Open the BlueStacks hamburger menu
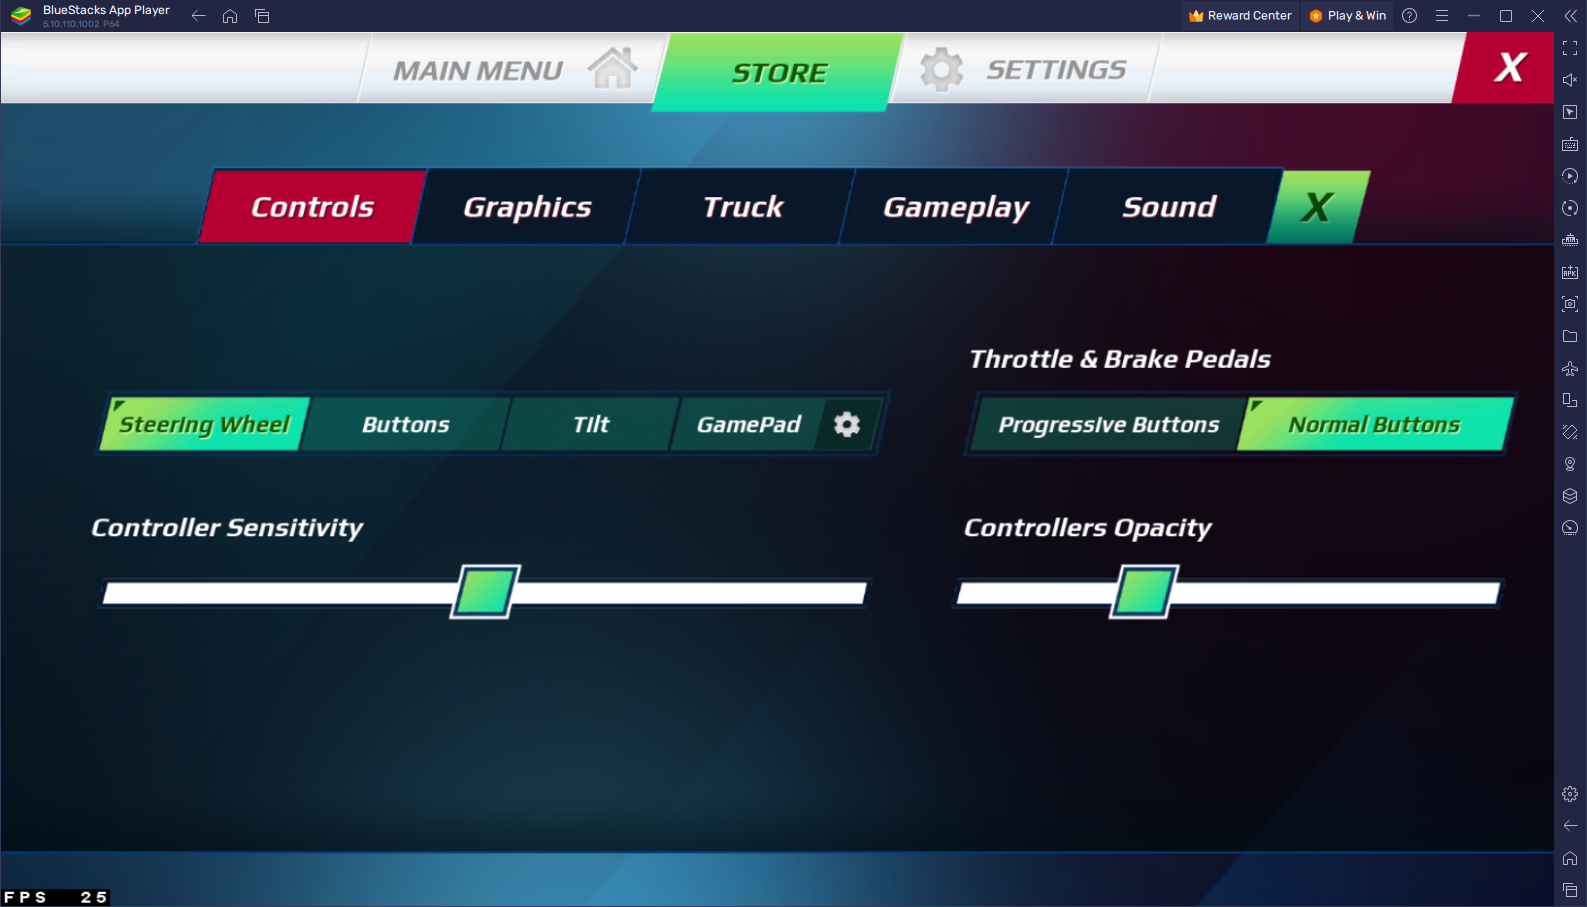Screen dimensions: 1587x907 tap(1442, 16)
